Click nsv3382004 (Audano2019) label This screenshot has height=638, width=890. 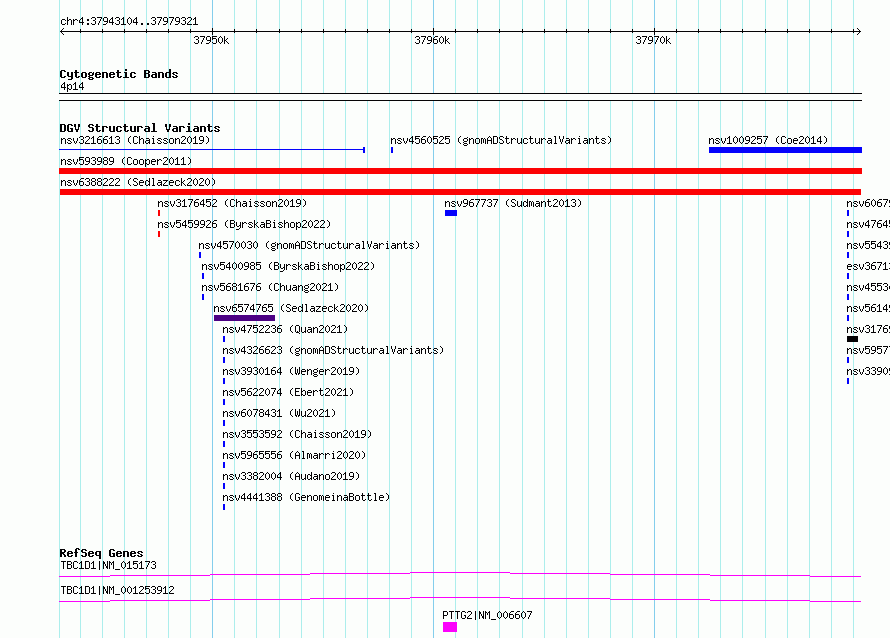point(291,476)
